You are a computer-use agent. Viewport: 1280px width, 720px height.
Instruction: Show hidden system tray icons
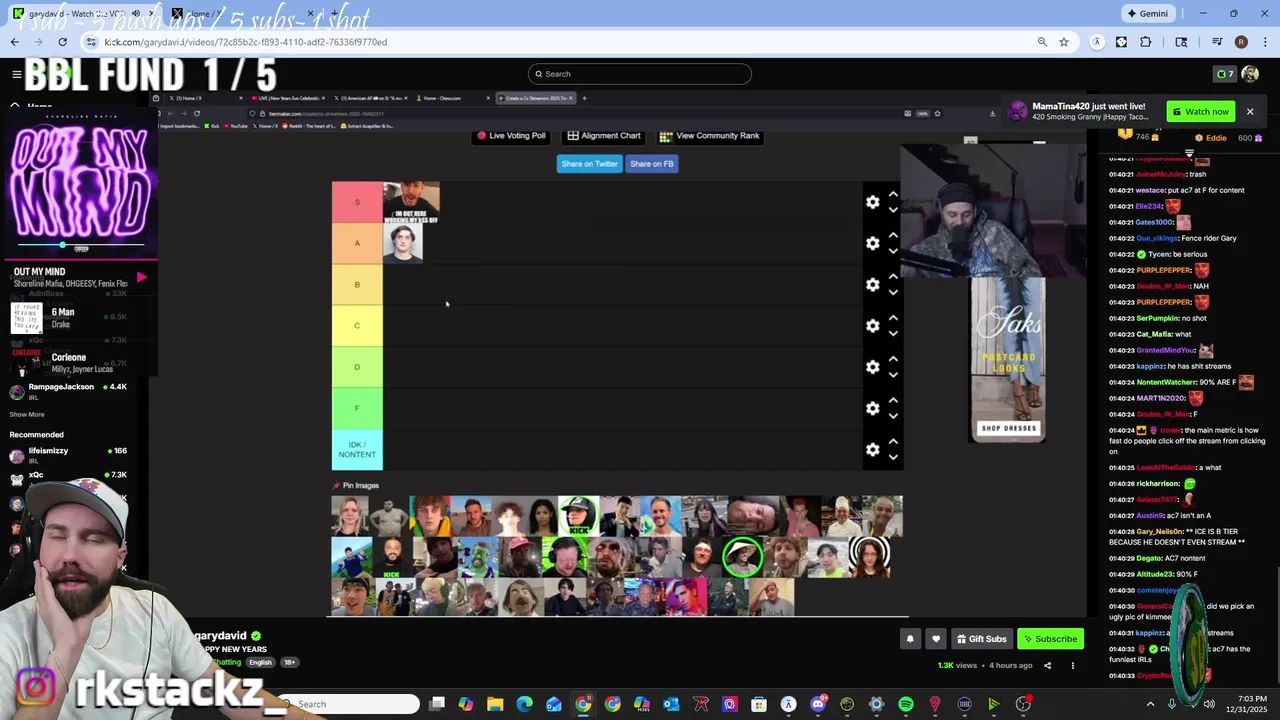click(x=1150, y=704)
